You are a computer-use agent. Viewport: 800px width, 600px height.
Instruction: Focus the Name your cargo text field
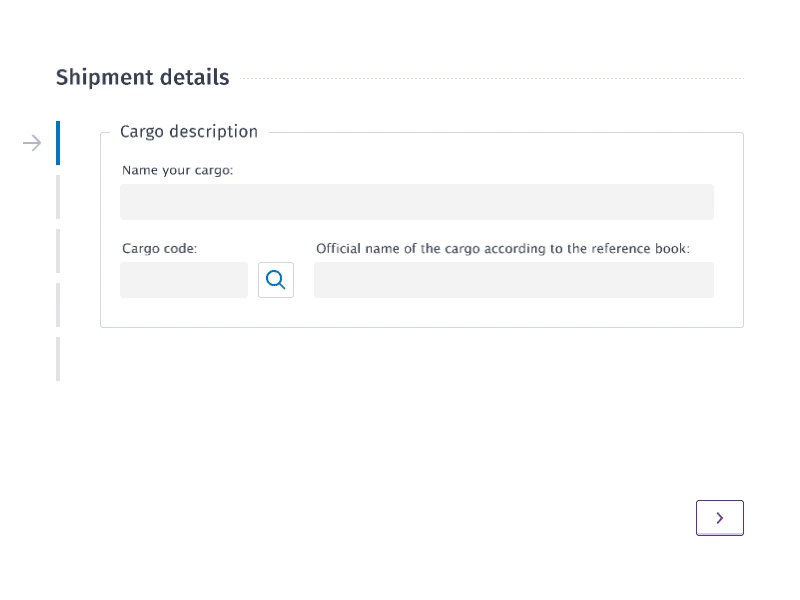coord(417,201)
